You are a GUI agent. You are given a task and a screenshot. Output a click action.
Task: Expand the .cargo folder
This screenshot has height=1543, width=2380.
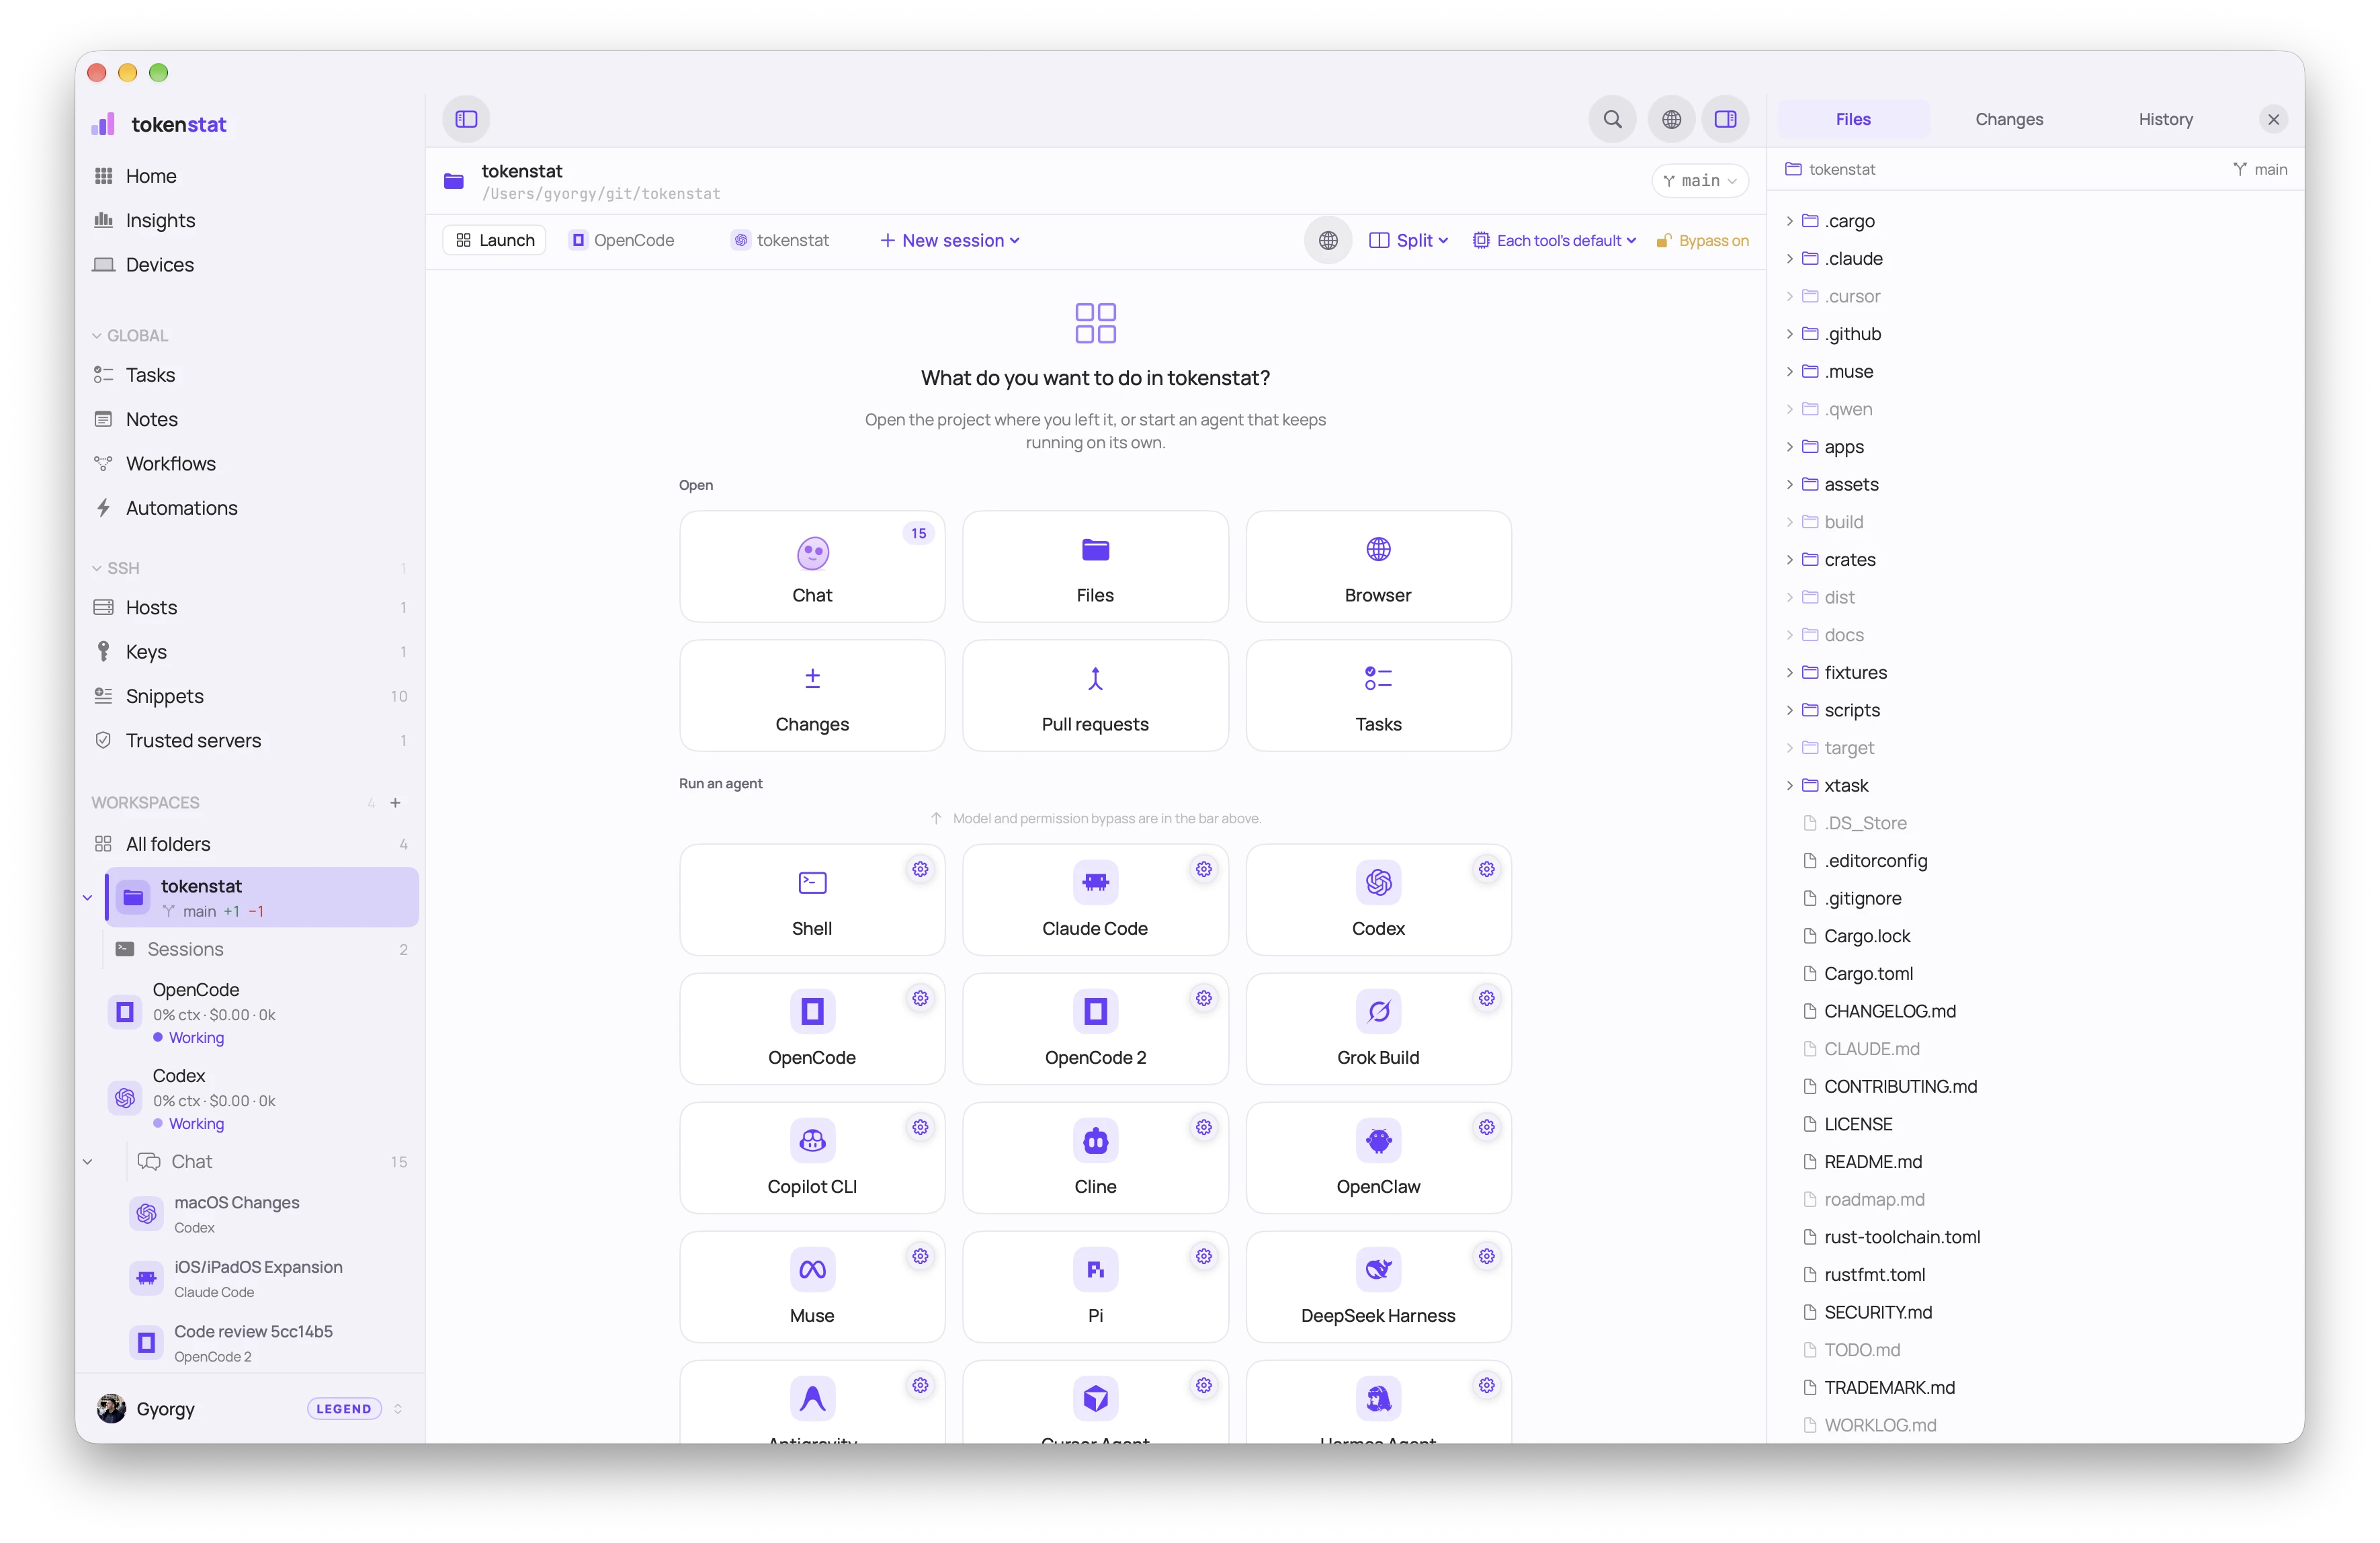1789,221
